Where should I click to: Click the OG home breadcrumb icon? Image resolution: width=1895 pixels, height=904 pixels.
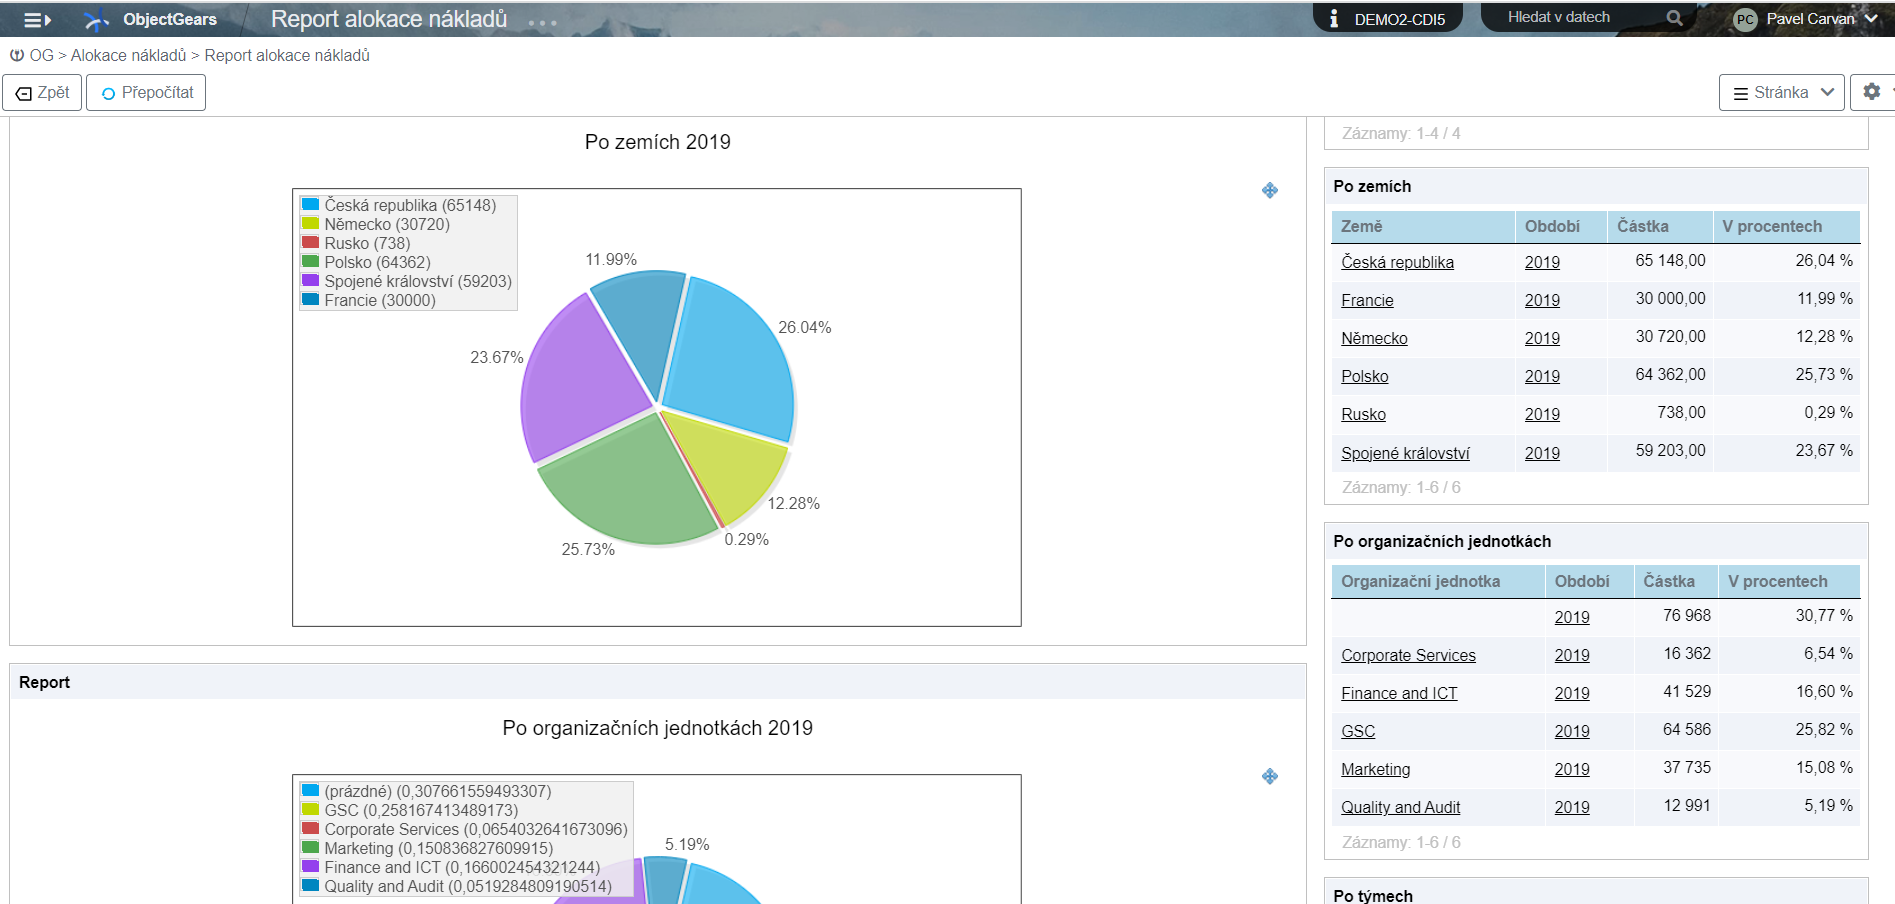(x=17, y=55)
